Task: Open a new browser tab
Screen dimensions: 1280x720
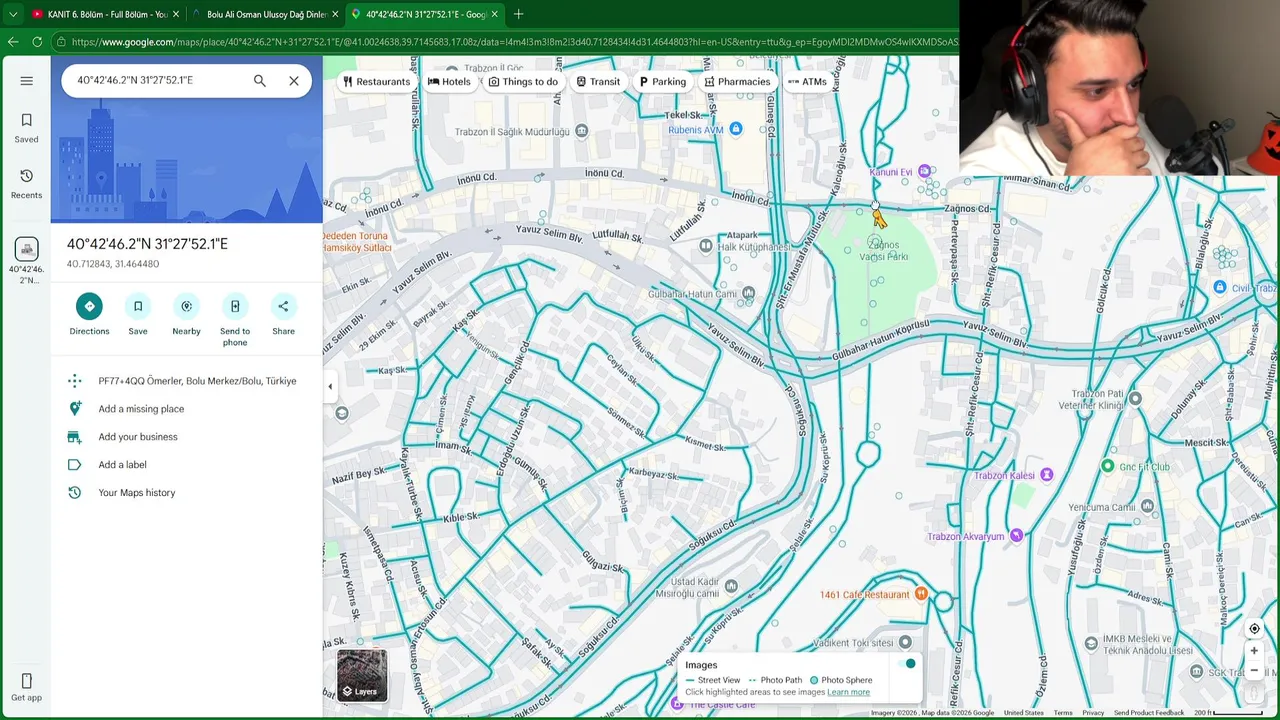Action: tap(518, 14)
